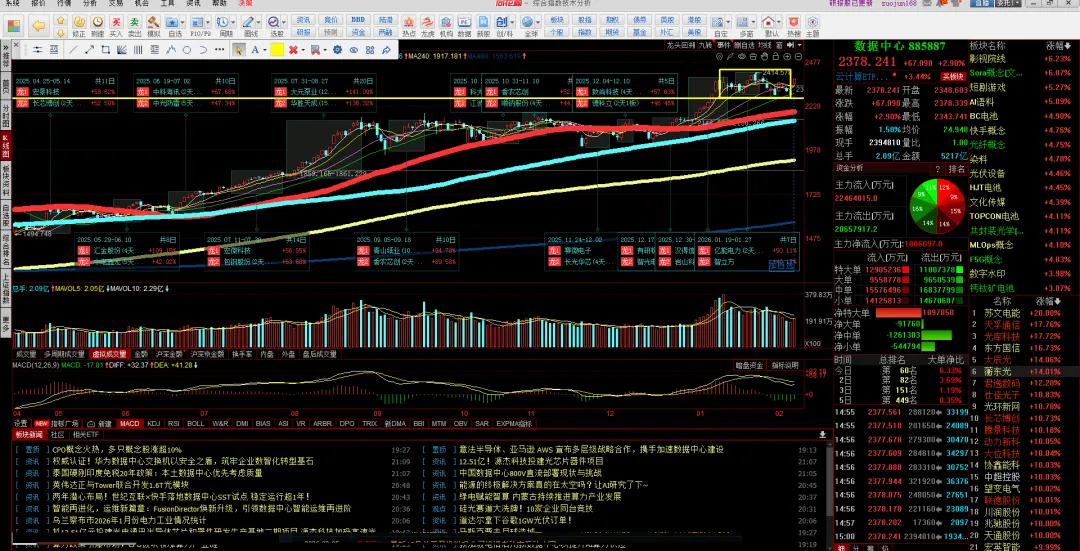Expand the F10/F9 dropdown arrow
The height and width of the screenshot is (551, 1080).
coord(207,22)
